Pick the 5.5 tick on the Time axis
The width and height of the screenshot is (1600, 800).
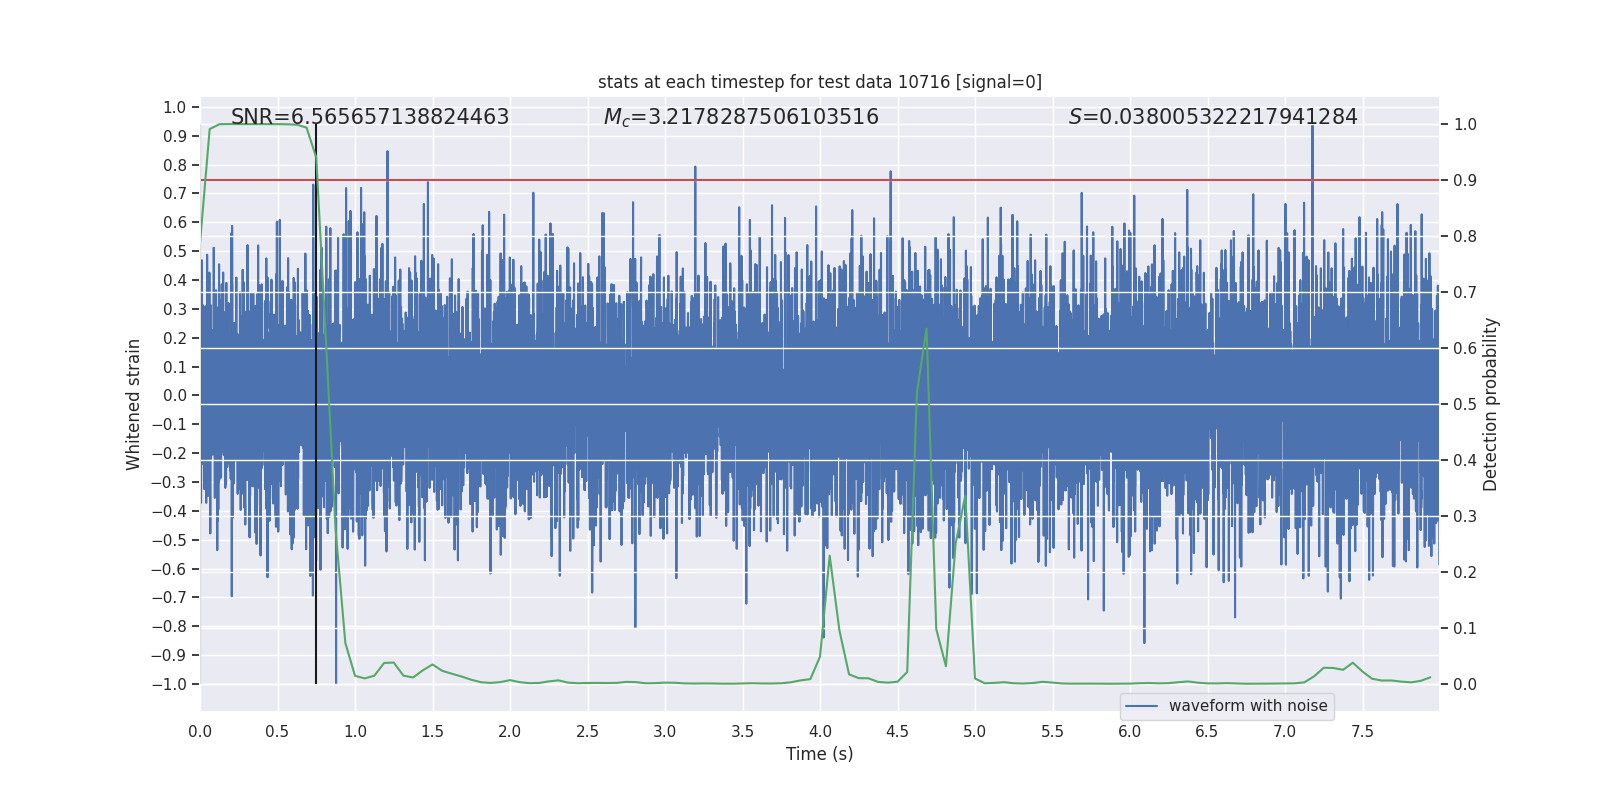[1052, 731]
